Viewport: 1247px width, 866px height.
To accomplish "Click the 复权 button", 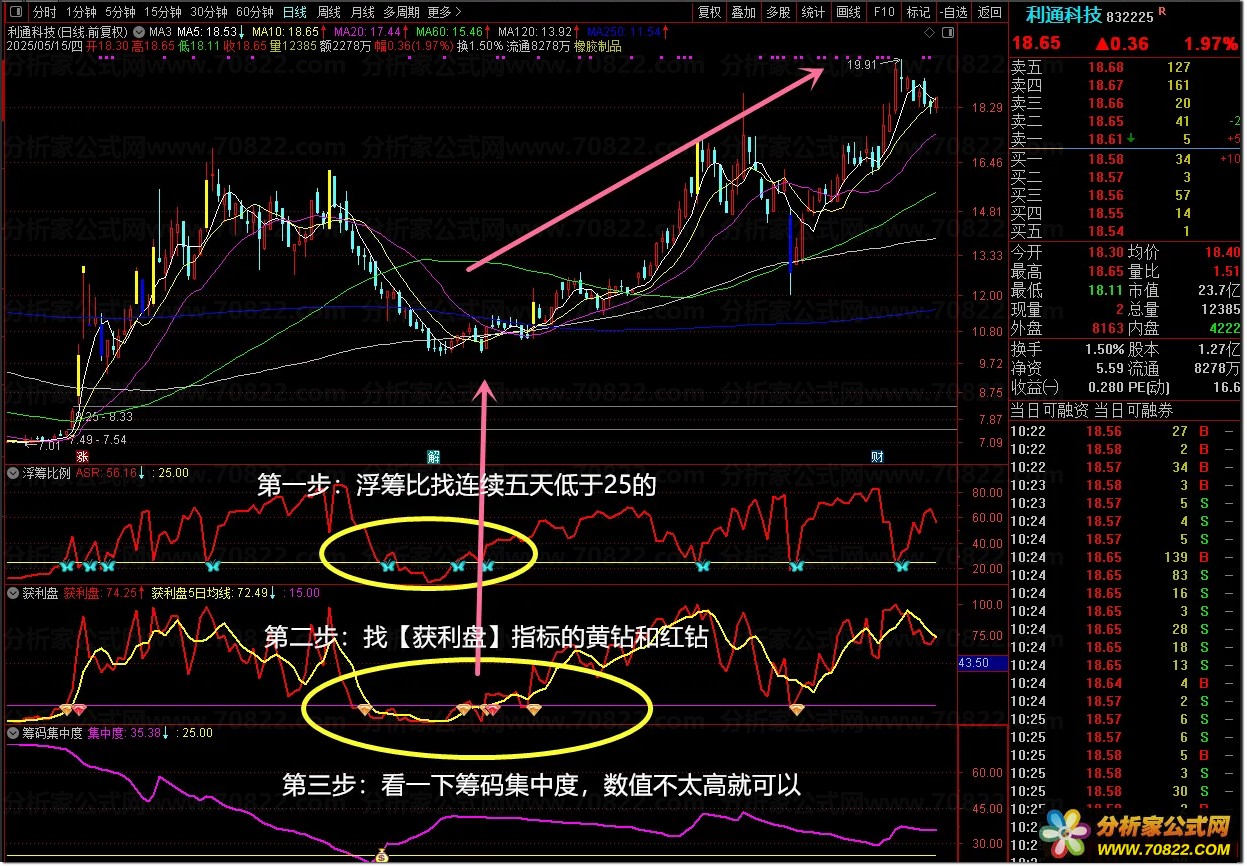I will click(709, 13).
